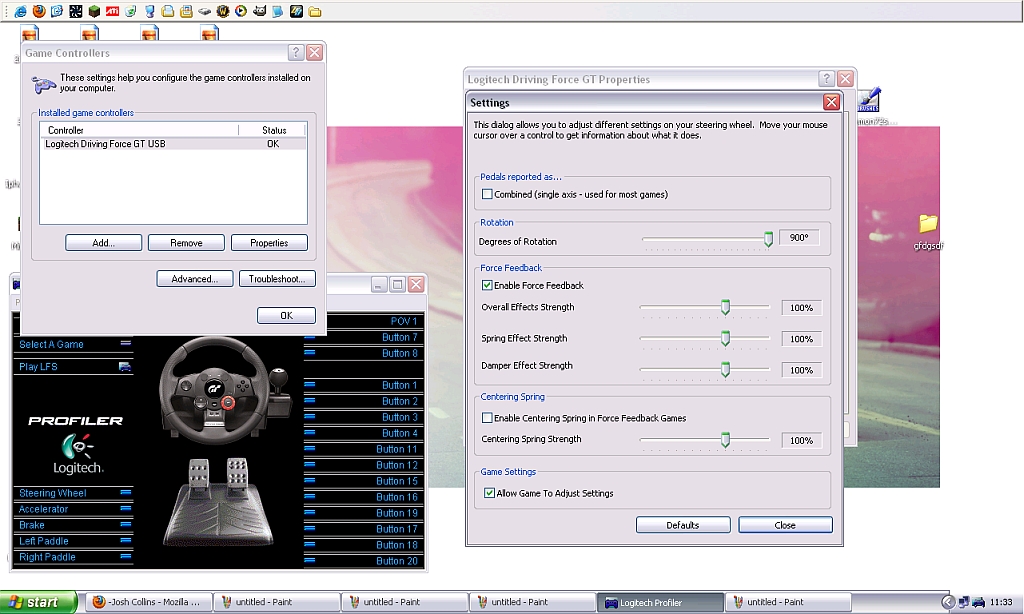
Task: Click Troubleshoot... in Game Controllers
Action: pos(277,278)
